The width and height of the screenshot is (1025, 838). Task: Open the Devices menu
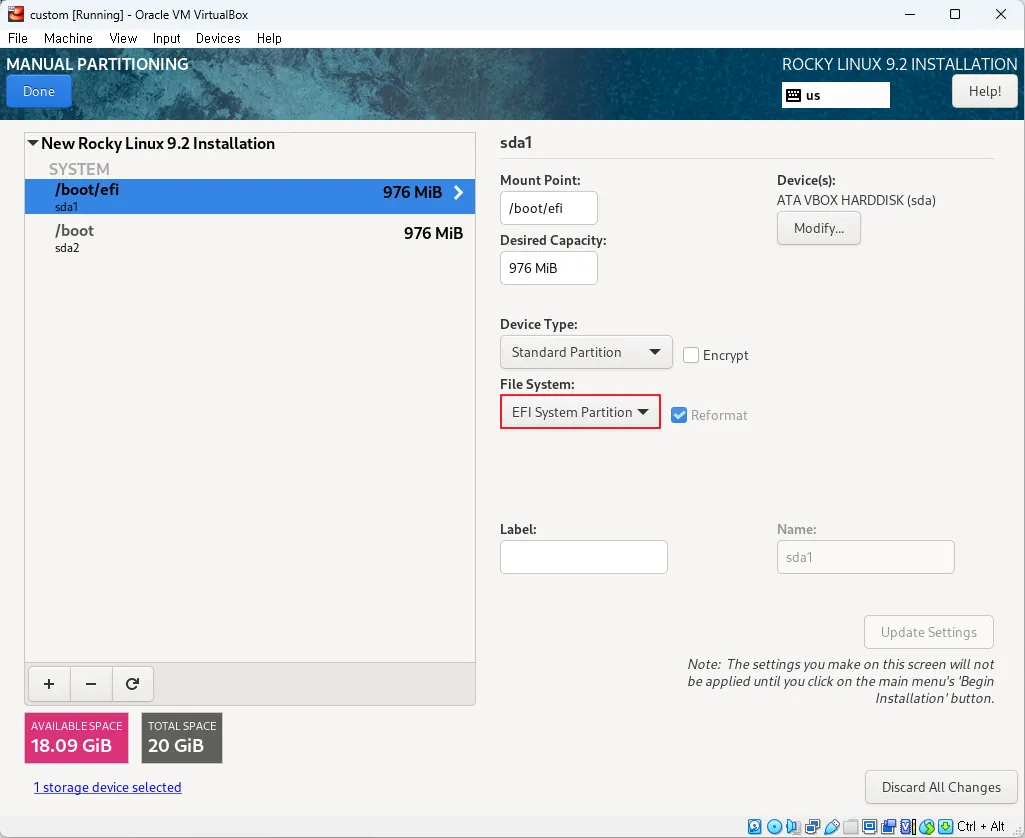click(x=218, y=38)
